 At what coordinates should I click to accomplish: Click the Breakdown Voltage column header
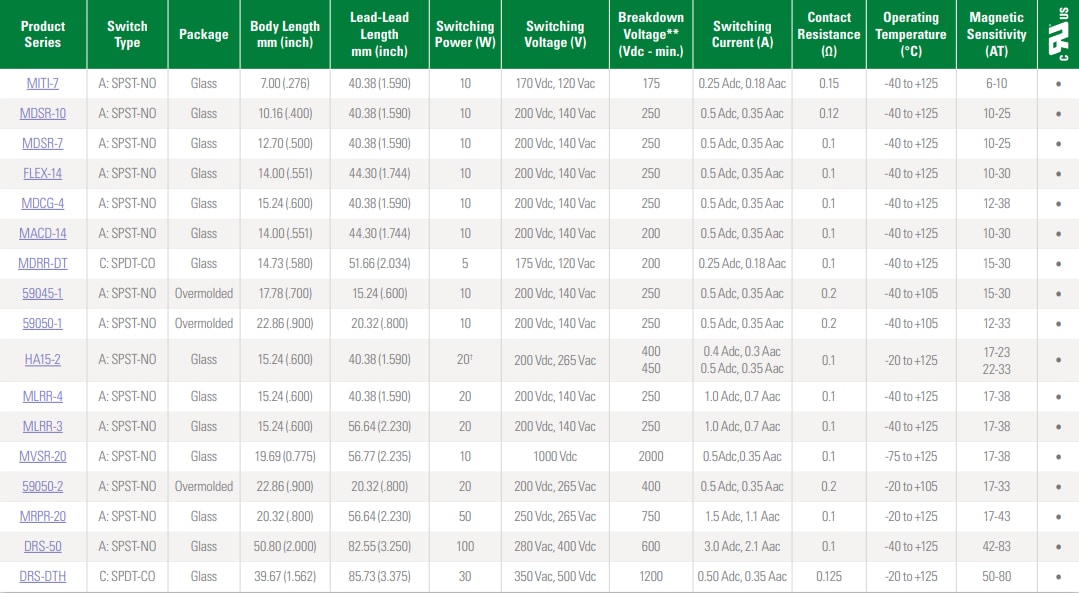(651, 34)
